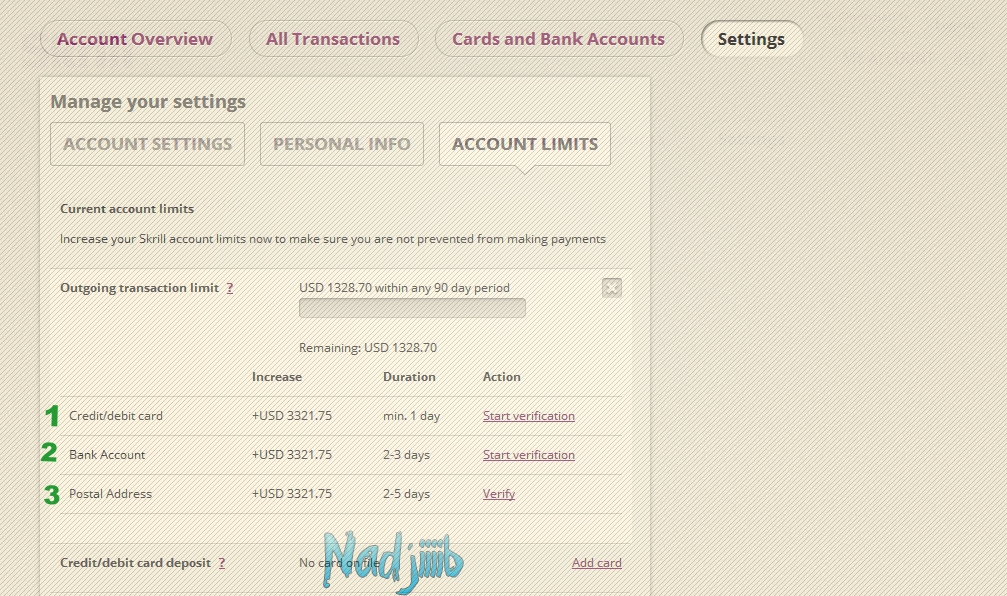Start verification for Credit/debit card
Screen dimensions: 1007x596
pyautogui.click(x=529, y=416)
